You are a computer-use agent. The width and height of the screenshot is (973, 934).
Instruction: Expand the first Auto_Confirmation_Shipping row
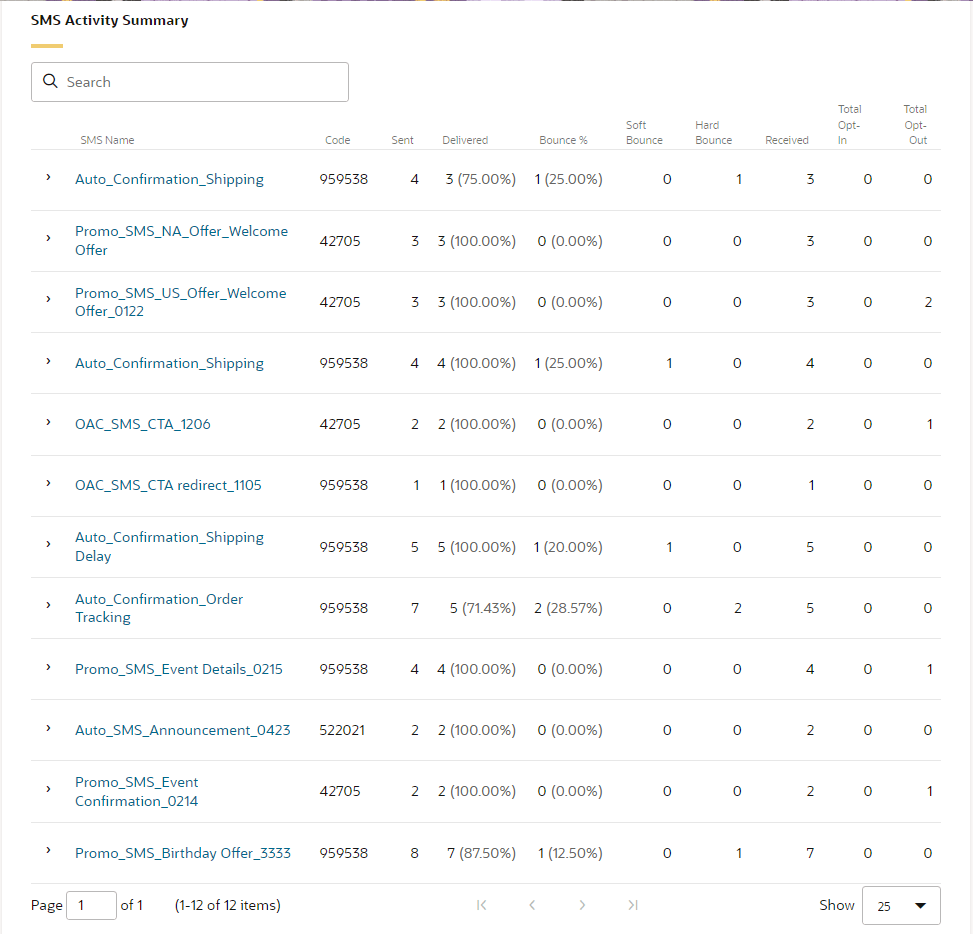pyautogui.click(x=48, y=179)
